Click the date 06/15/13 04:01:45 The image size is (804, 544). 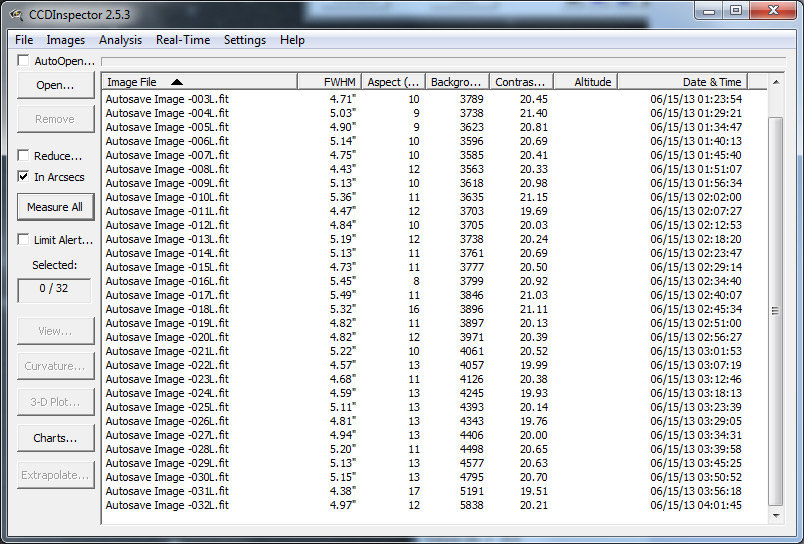point(696,505)
